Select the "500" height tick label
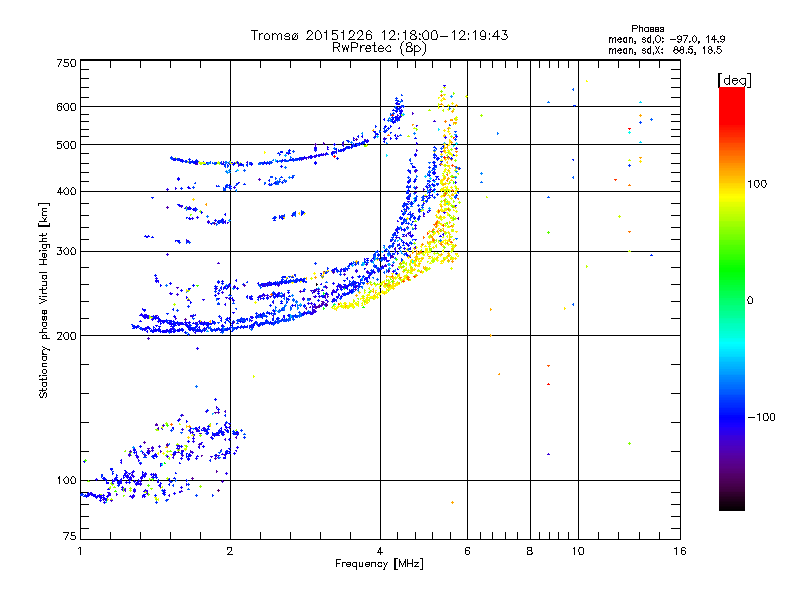Viewport: 800px width, 600px height. (66, 145)
